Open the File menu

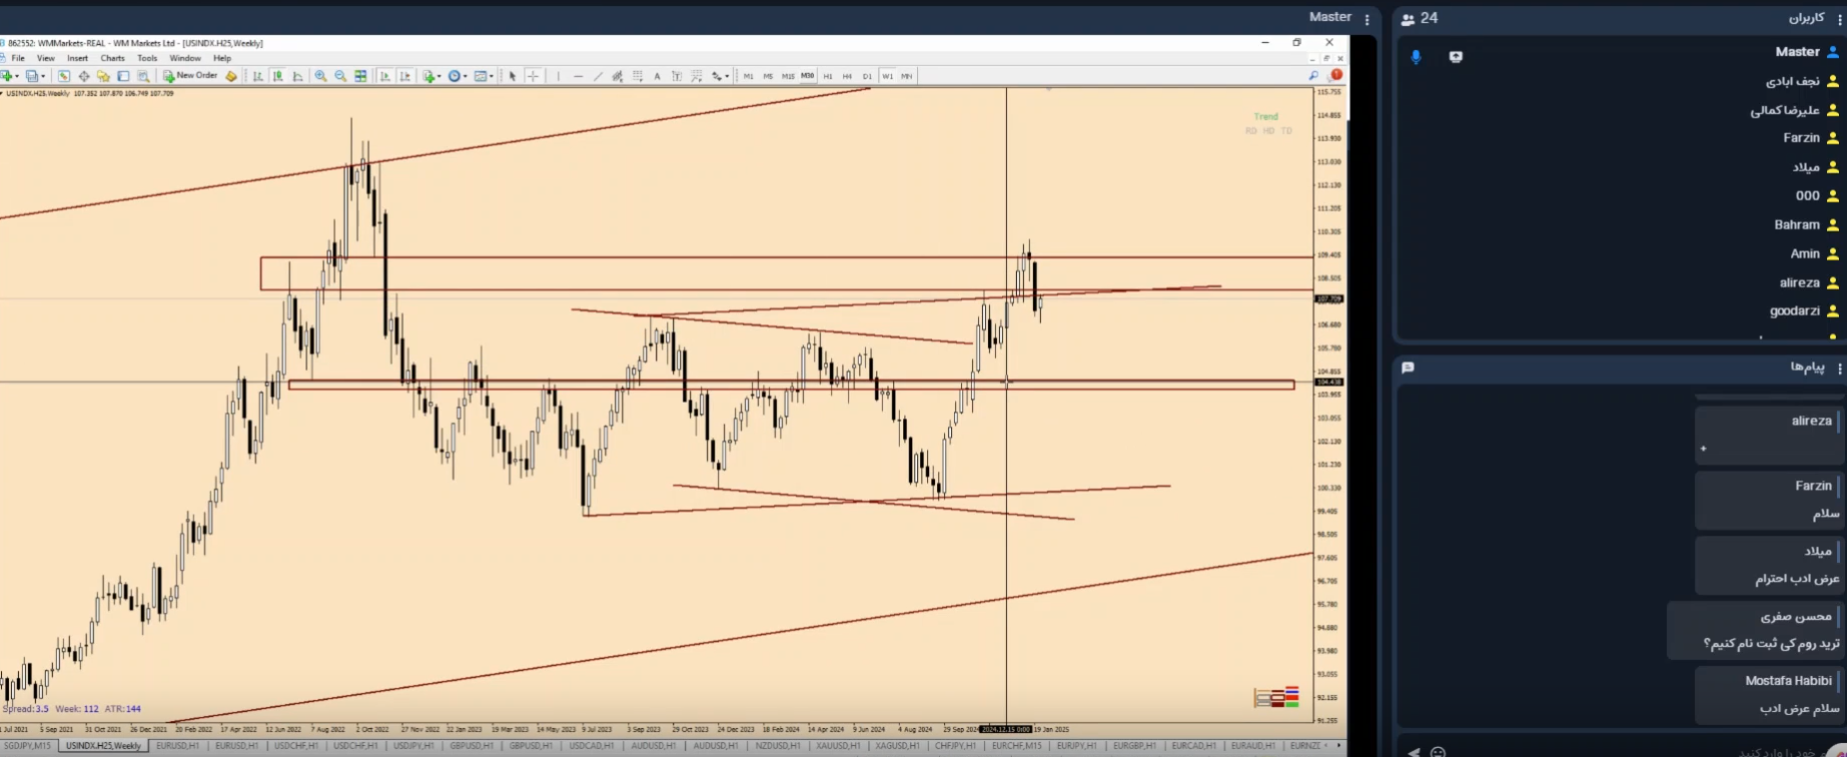point(18,58)
